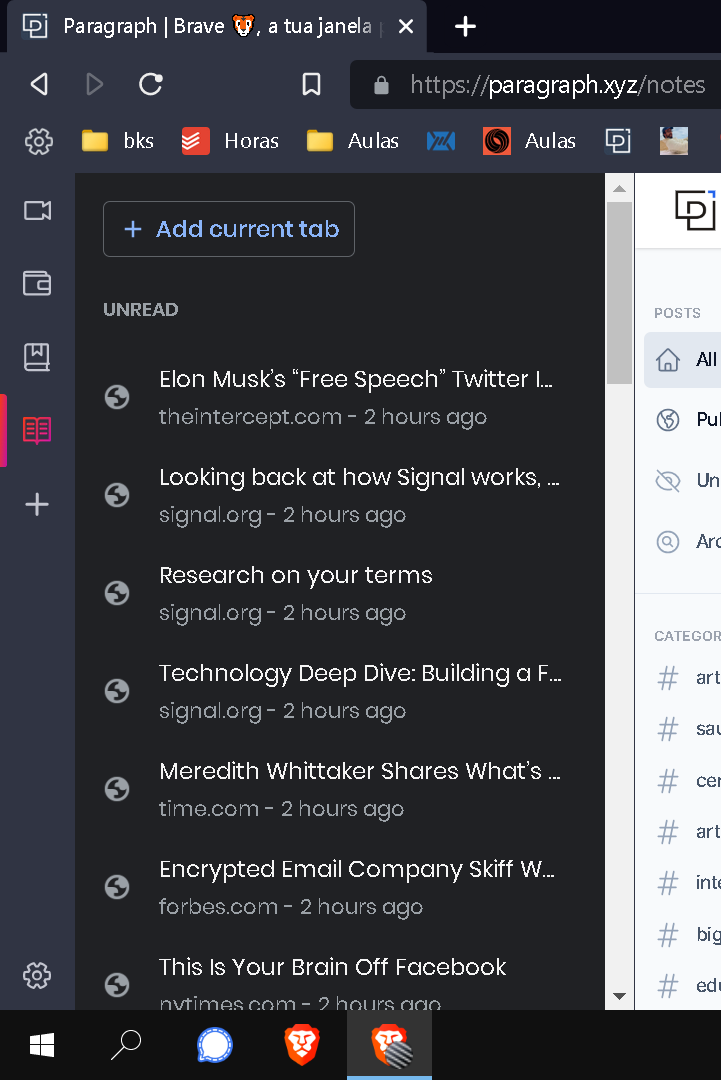Open sidebar settings gear at the bottom
This screenshot has height=1080, width=721.
point(37,976)
